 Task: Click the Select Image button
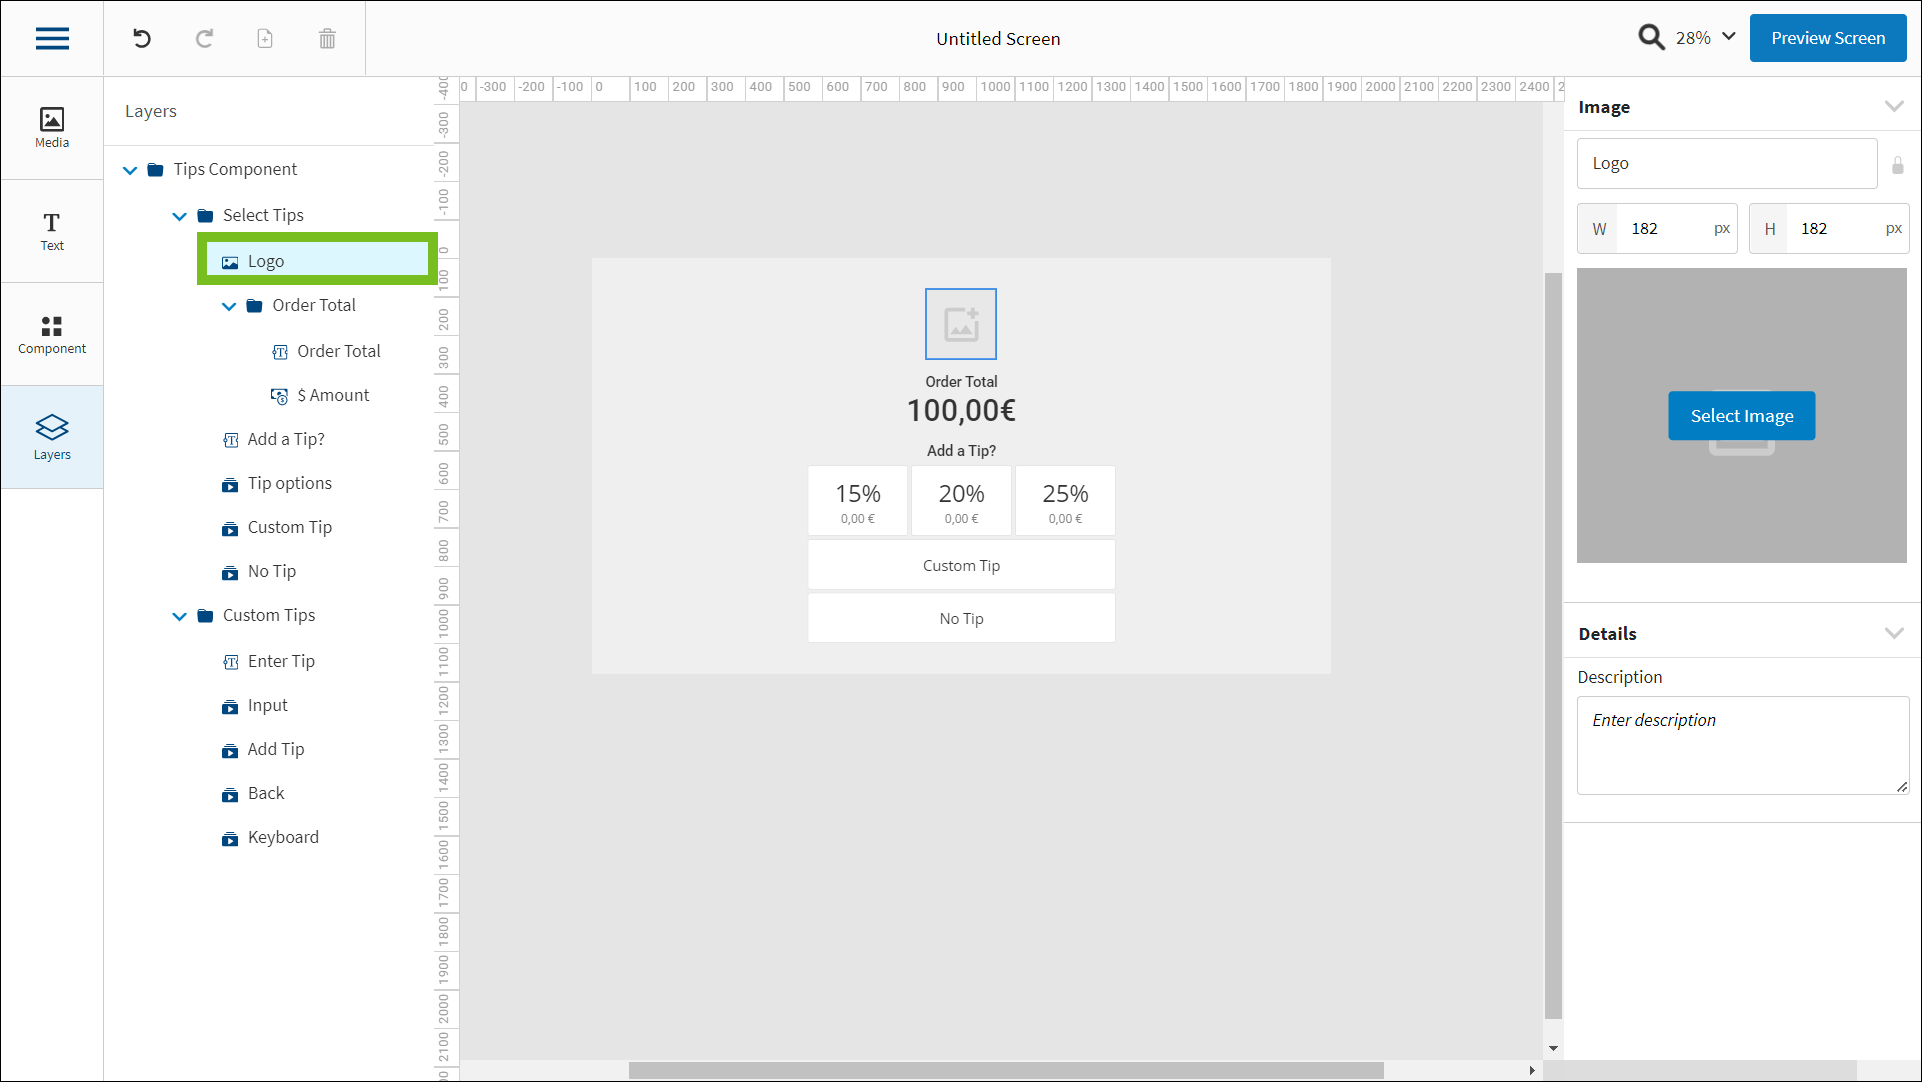(x=1741, y=416)
